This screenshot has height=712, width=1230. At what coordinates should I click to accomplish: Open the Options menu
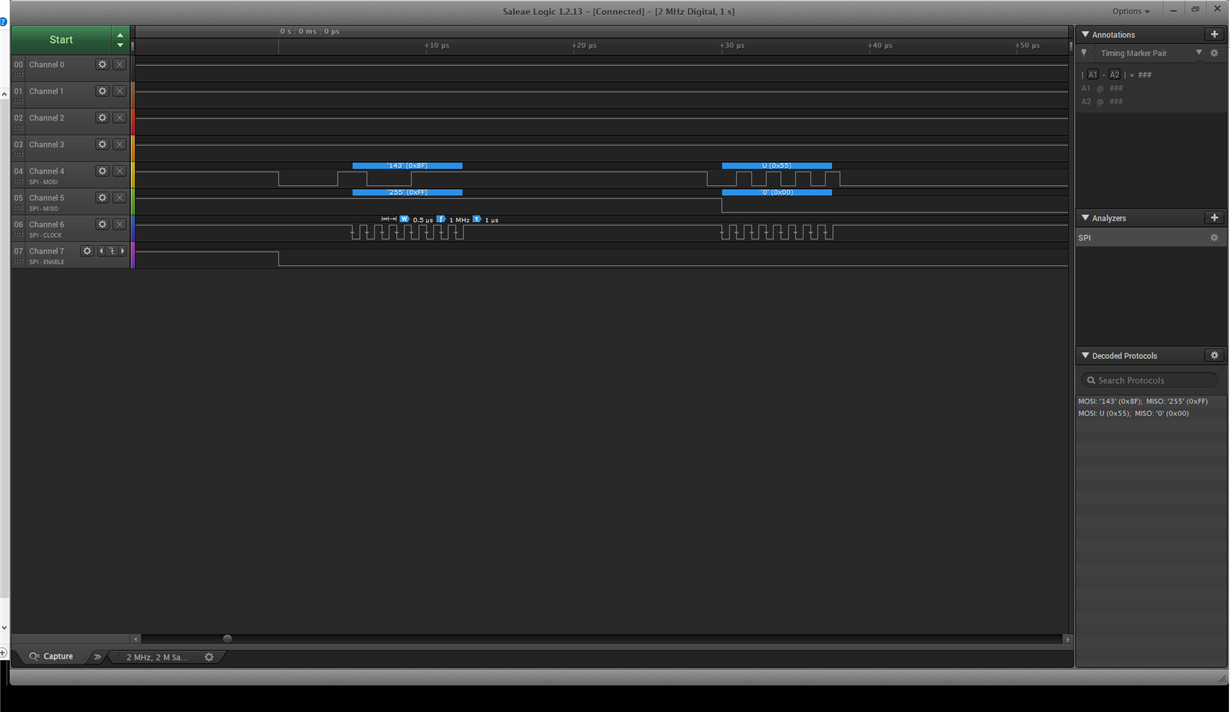[x=1131, y=11]
